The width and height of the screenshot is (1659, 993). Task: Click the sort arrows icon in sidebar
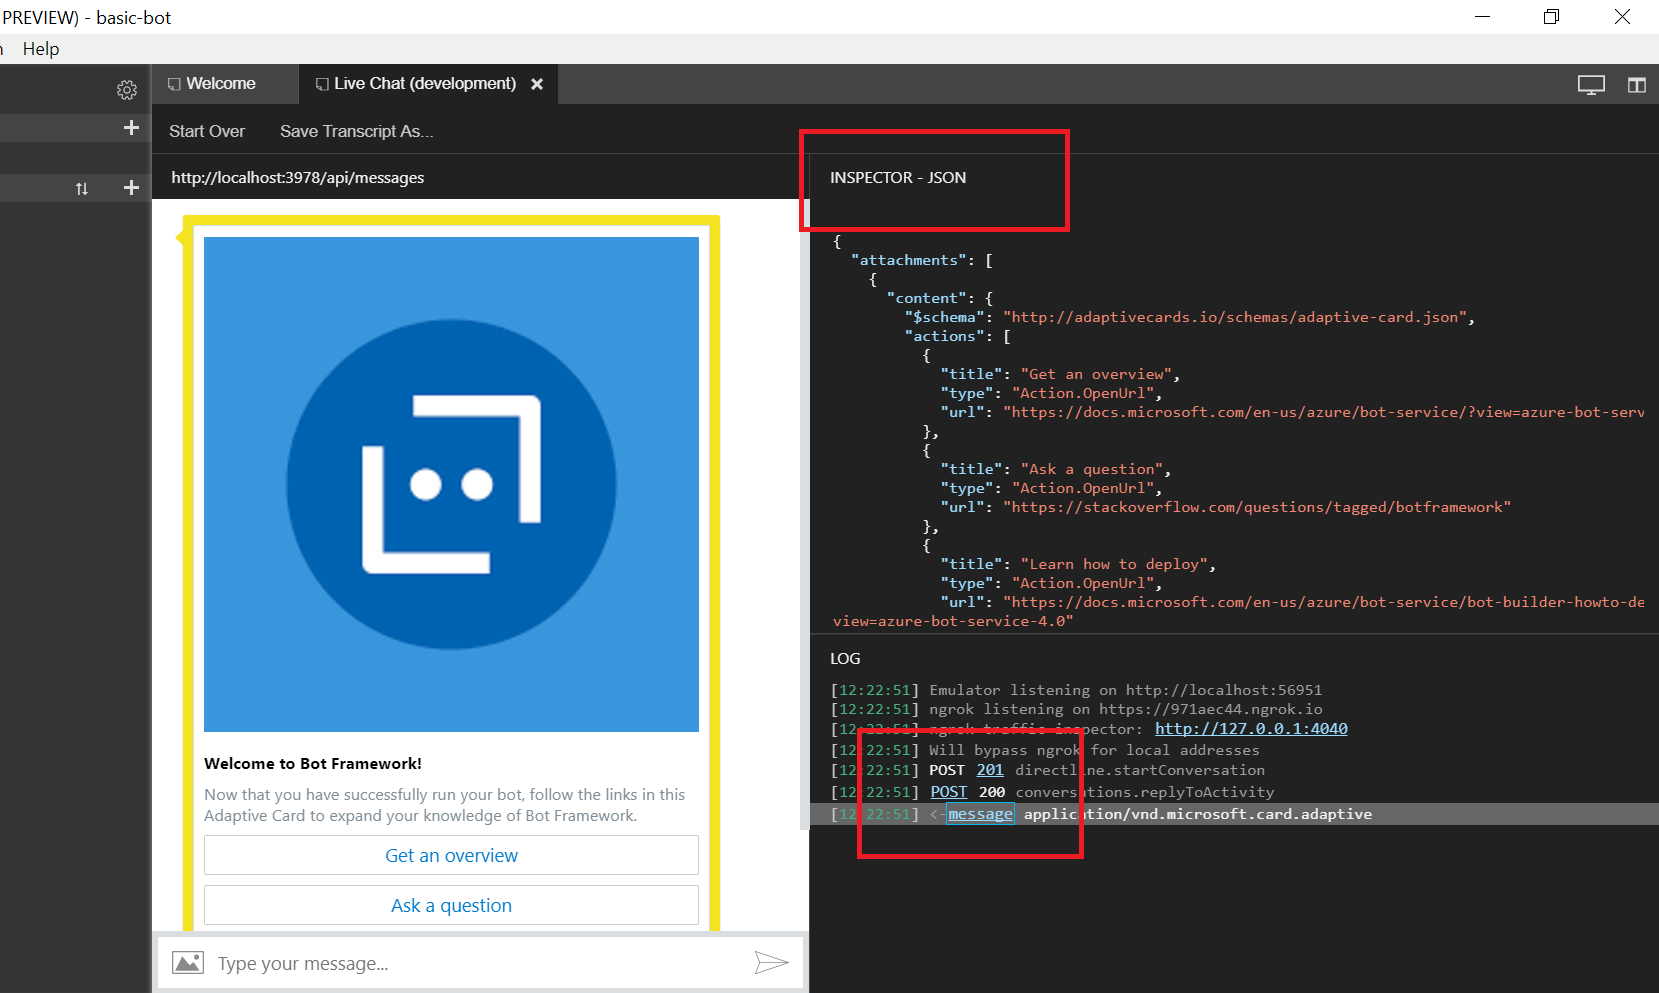(x=82, y=188)
